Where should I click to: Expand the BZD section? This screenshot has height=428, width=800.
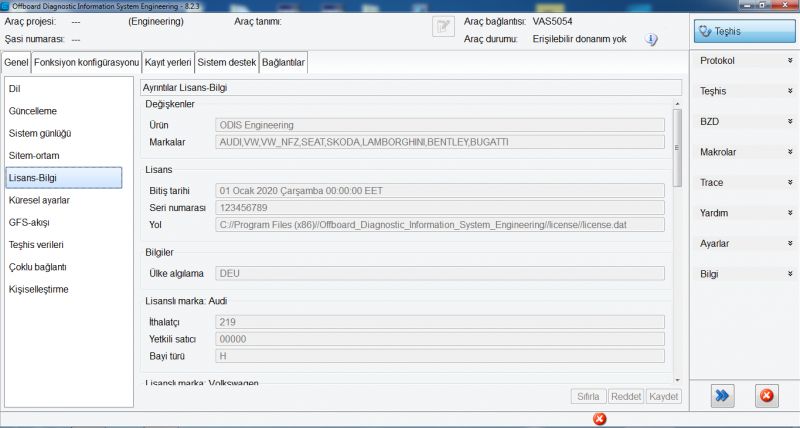pos(743,121)
